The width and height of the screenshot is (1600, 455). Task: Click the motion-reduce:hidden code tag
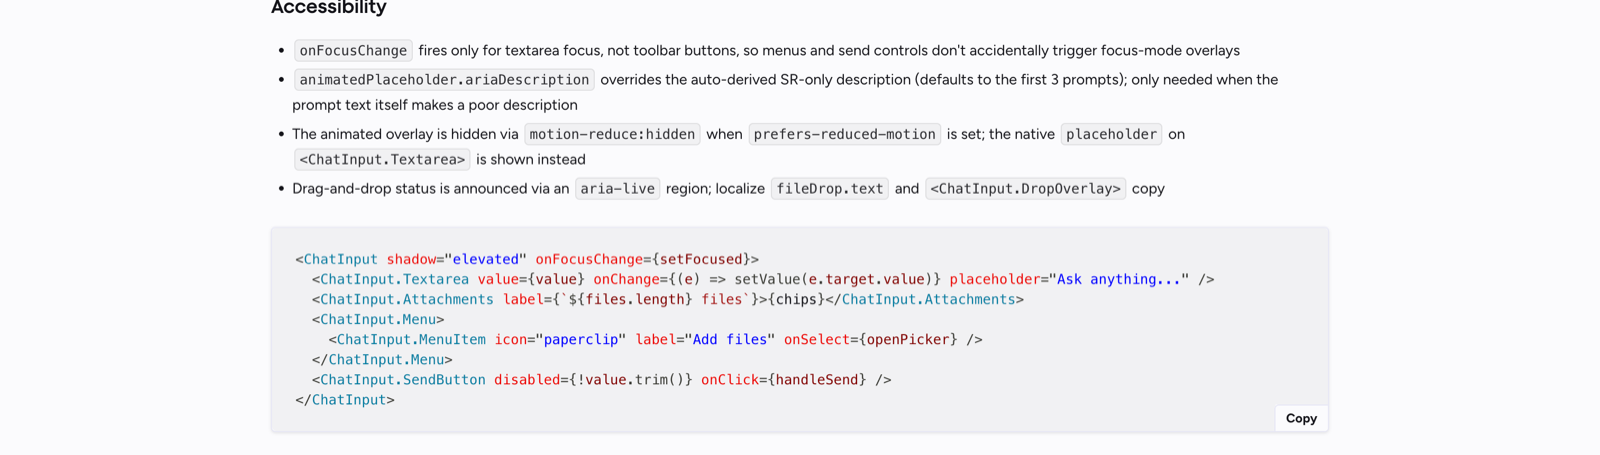pyautogui.click(x=612, y=134)
